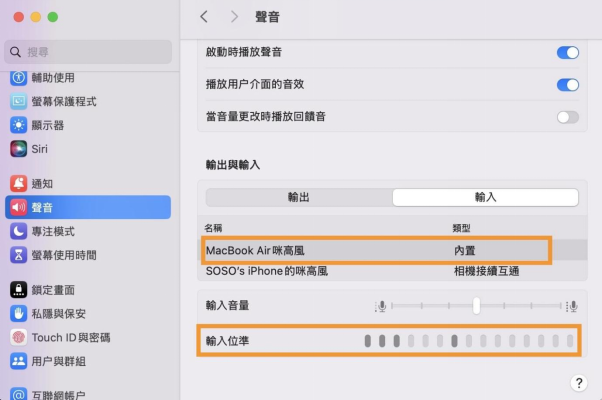Screen dimensions: 602x400
Task: Click low-volume microphone icon beside input slider
Action: 381,306
